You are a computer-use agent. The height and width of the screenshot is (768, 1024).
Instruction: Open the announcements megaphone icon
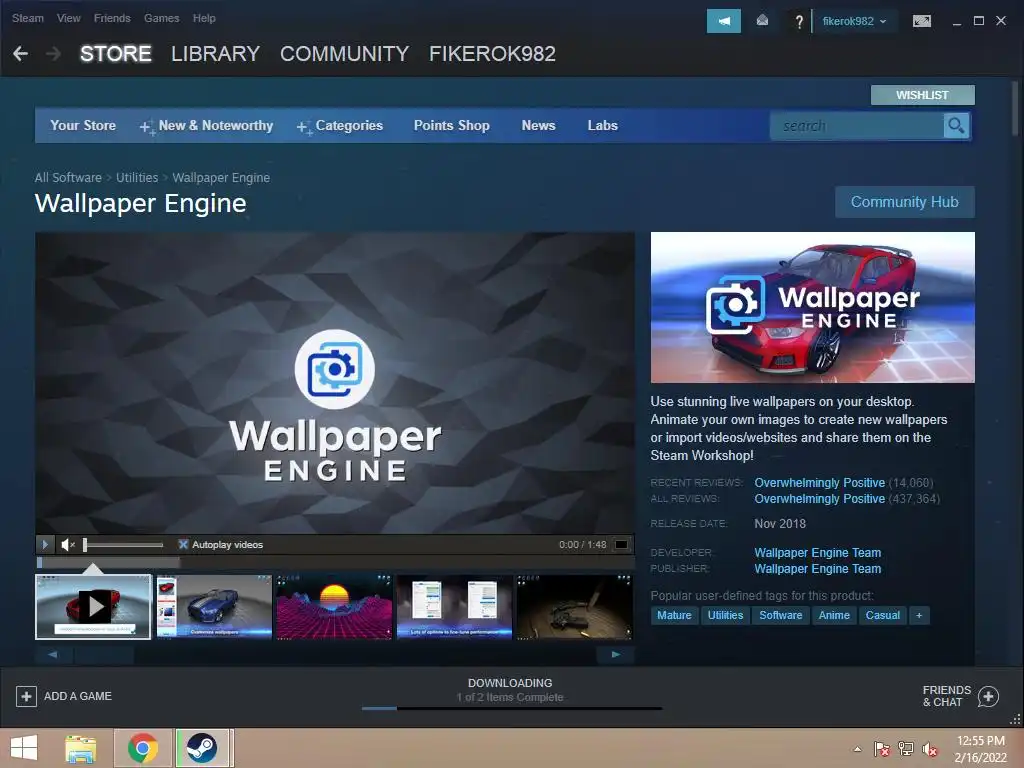tap(724, 21)
